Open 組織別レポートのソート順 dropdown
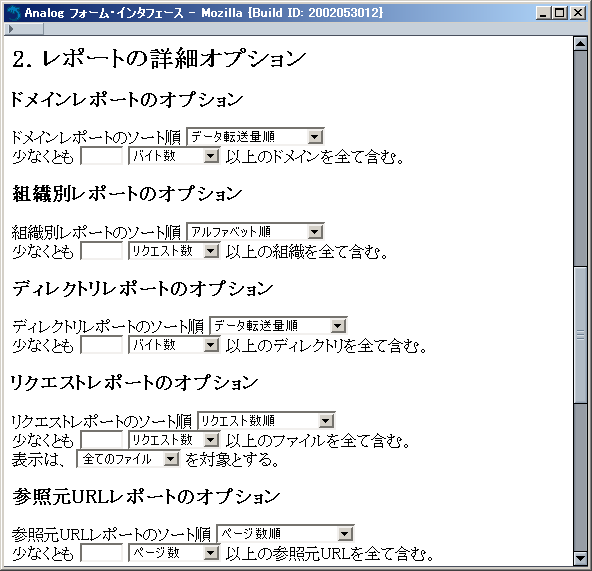 tap(255, 231)
